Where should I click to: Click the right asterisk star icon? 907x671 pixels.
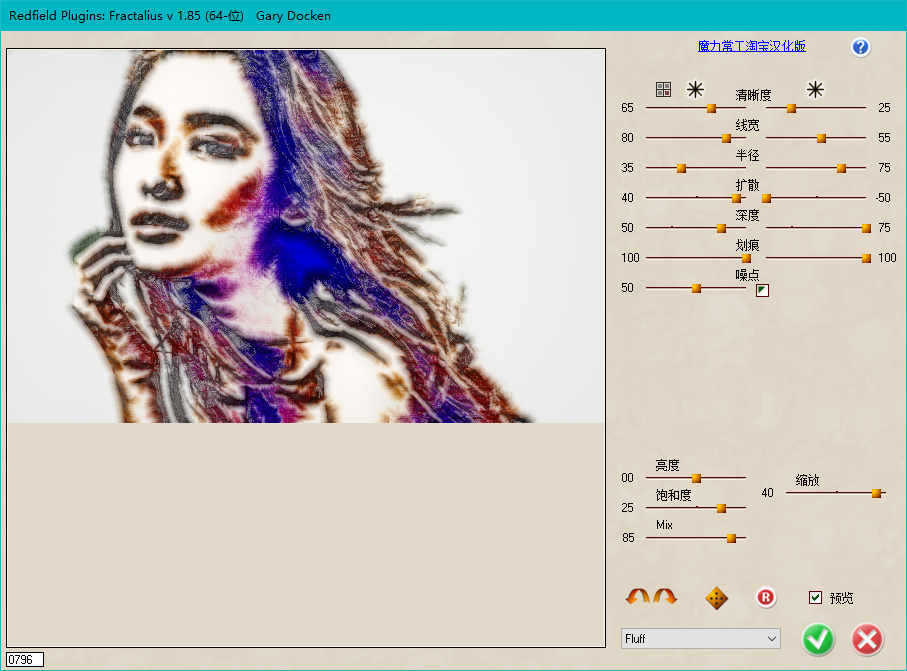coord(815,89)
